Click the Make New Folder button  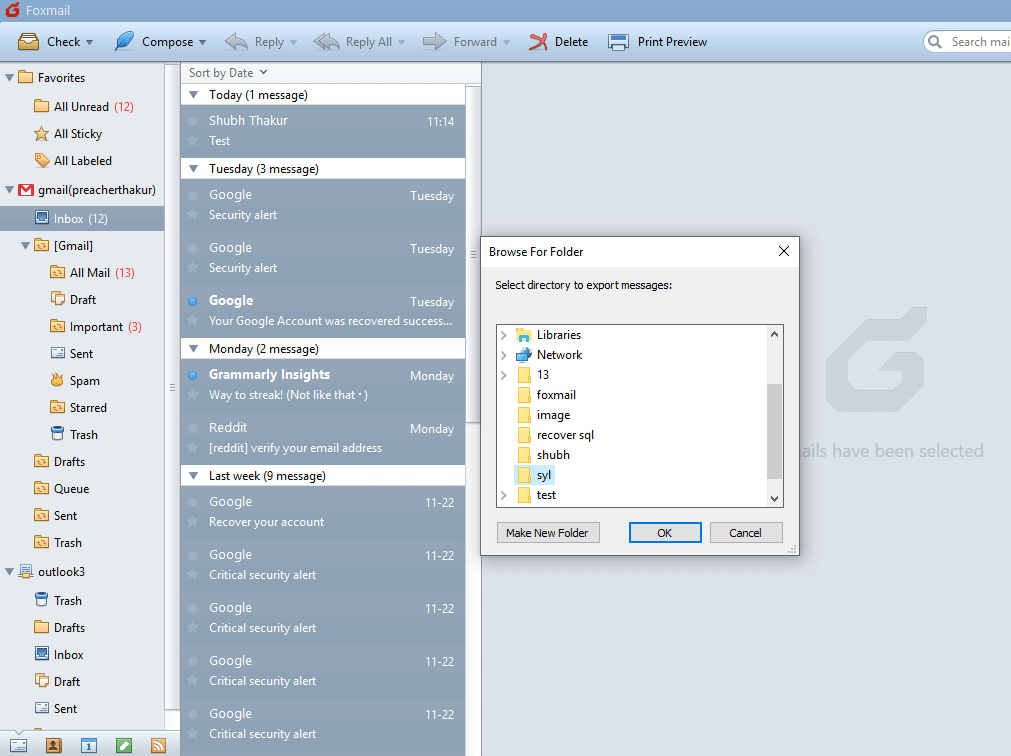point(548,533)
